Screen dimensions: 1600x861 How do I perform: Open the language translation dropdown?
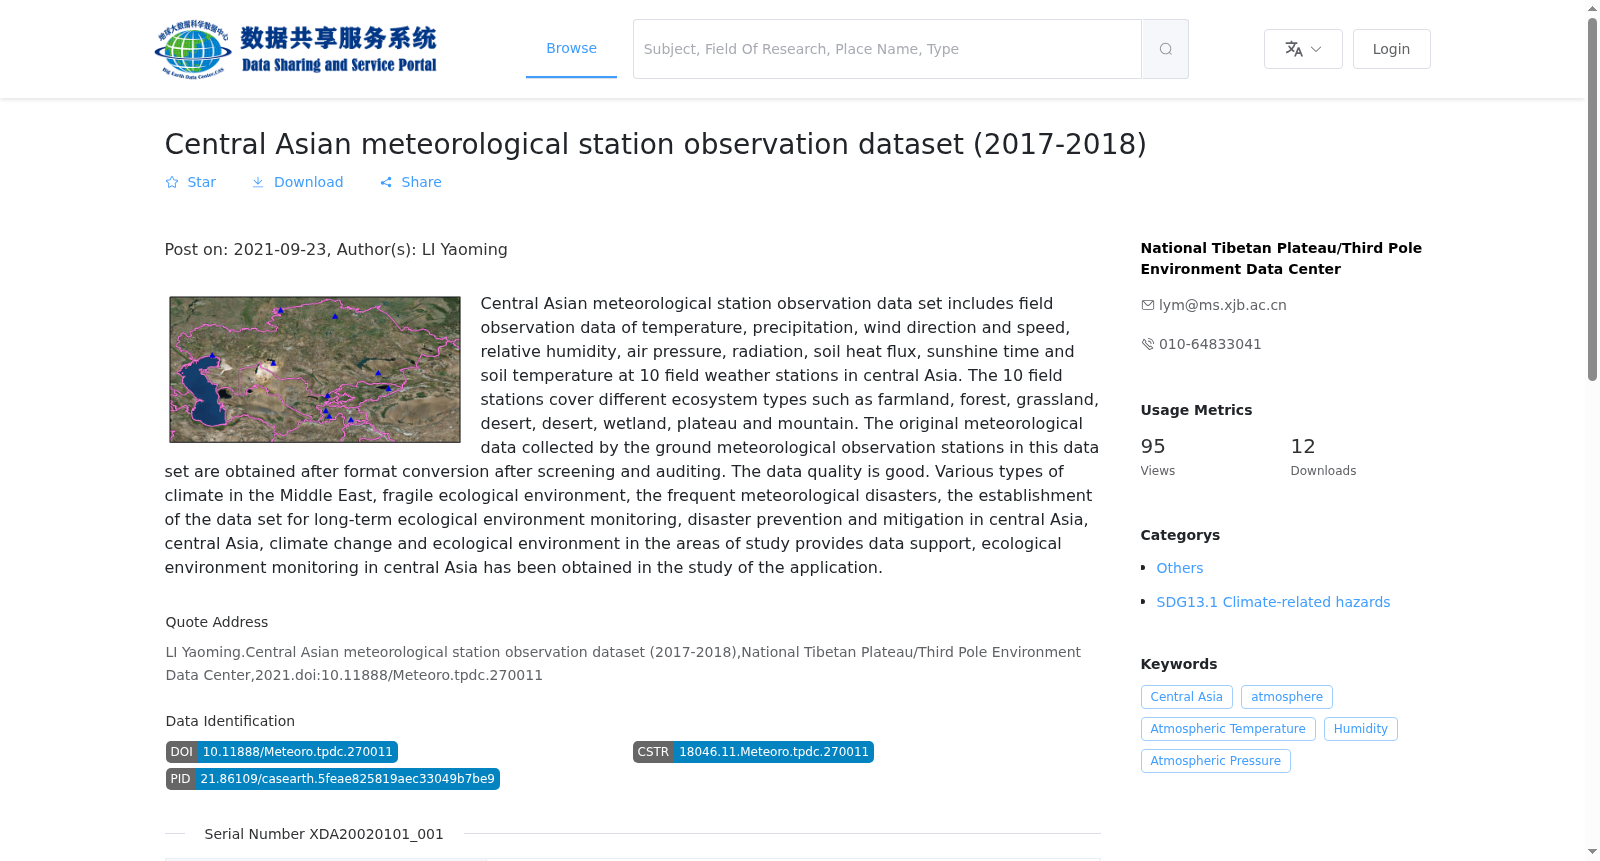[x=1303, y=49]
